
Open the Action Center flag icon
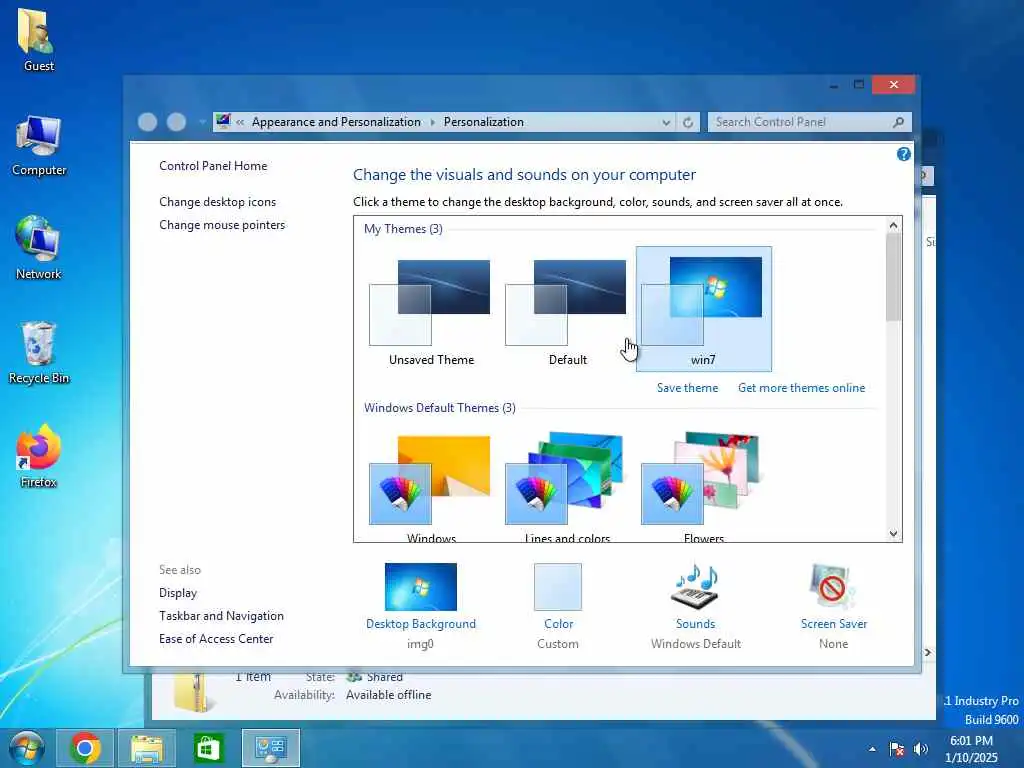pos(897,749)
